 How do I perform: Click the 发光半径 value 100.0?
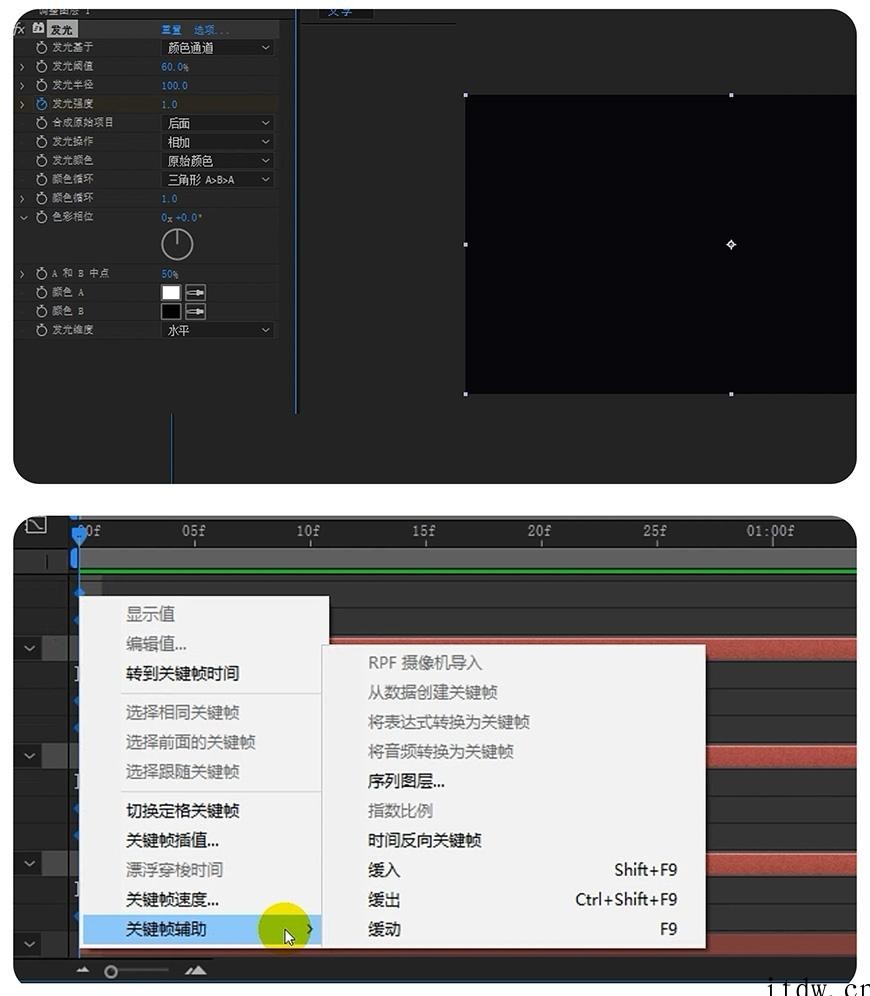tap(175, 86)
